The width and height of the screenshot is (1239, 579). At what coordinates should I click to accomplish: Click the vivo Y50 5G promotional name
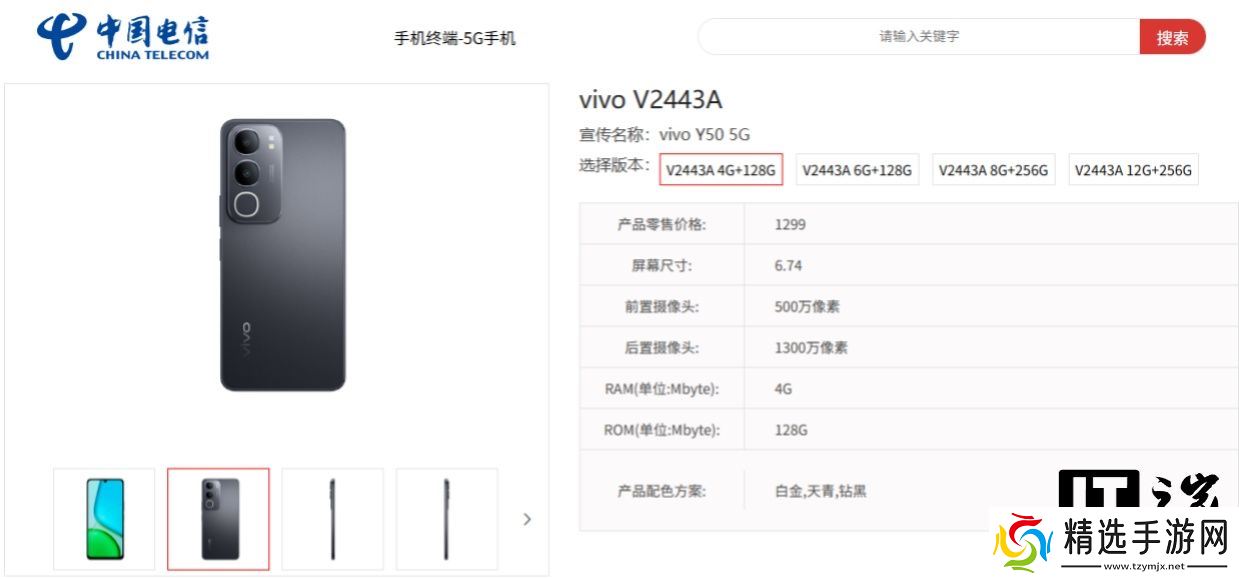pos(704,135)
